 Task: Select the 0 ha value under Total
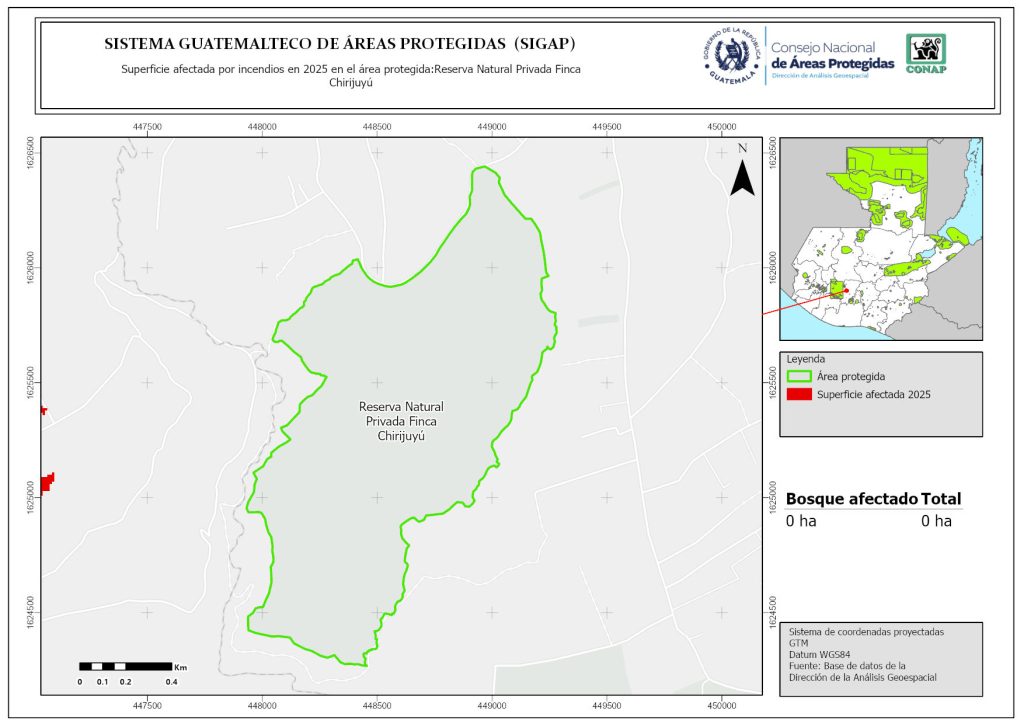(x=936, y=521)
